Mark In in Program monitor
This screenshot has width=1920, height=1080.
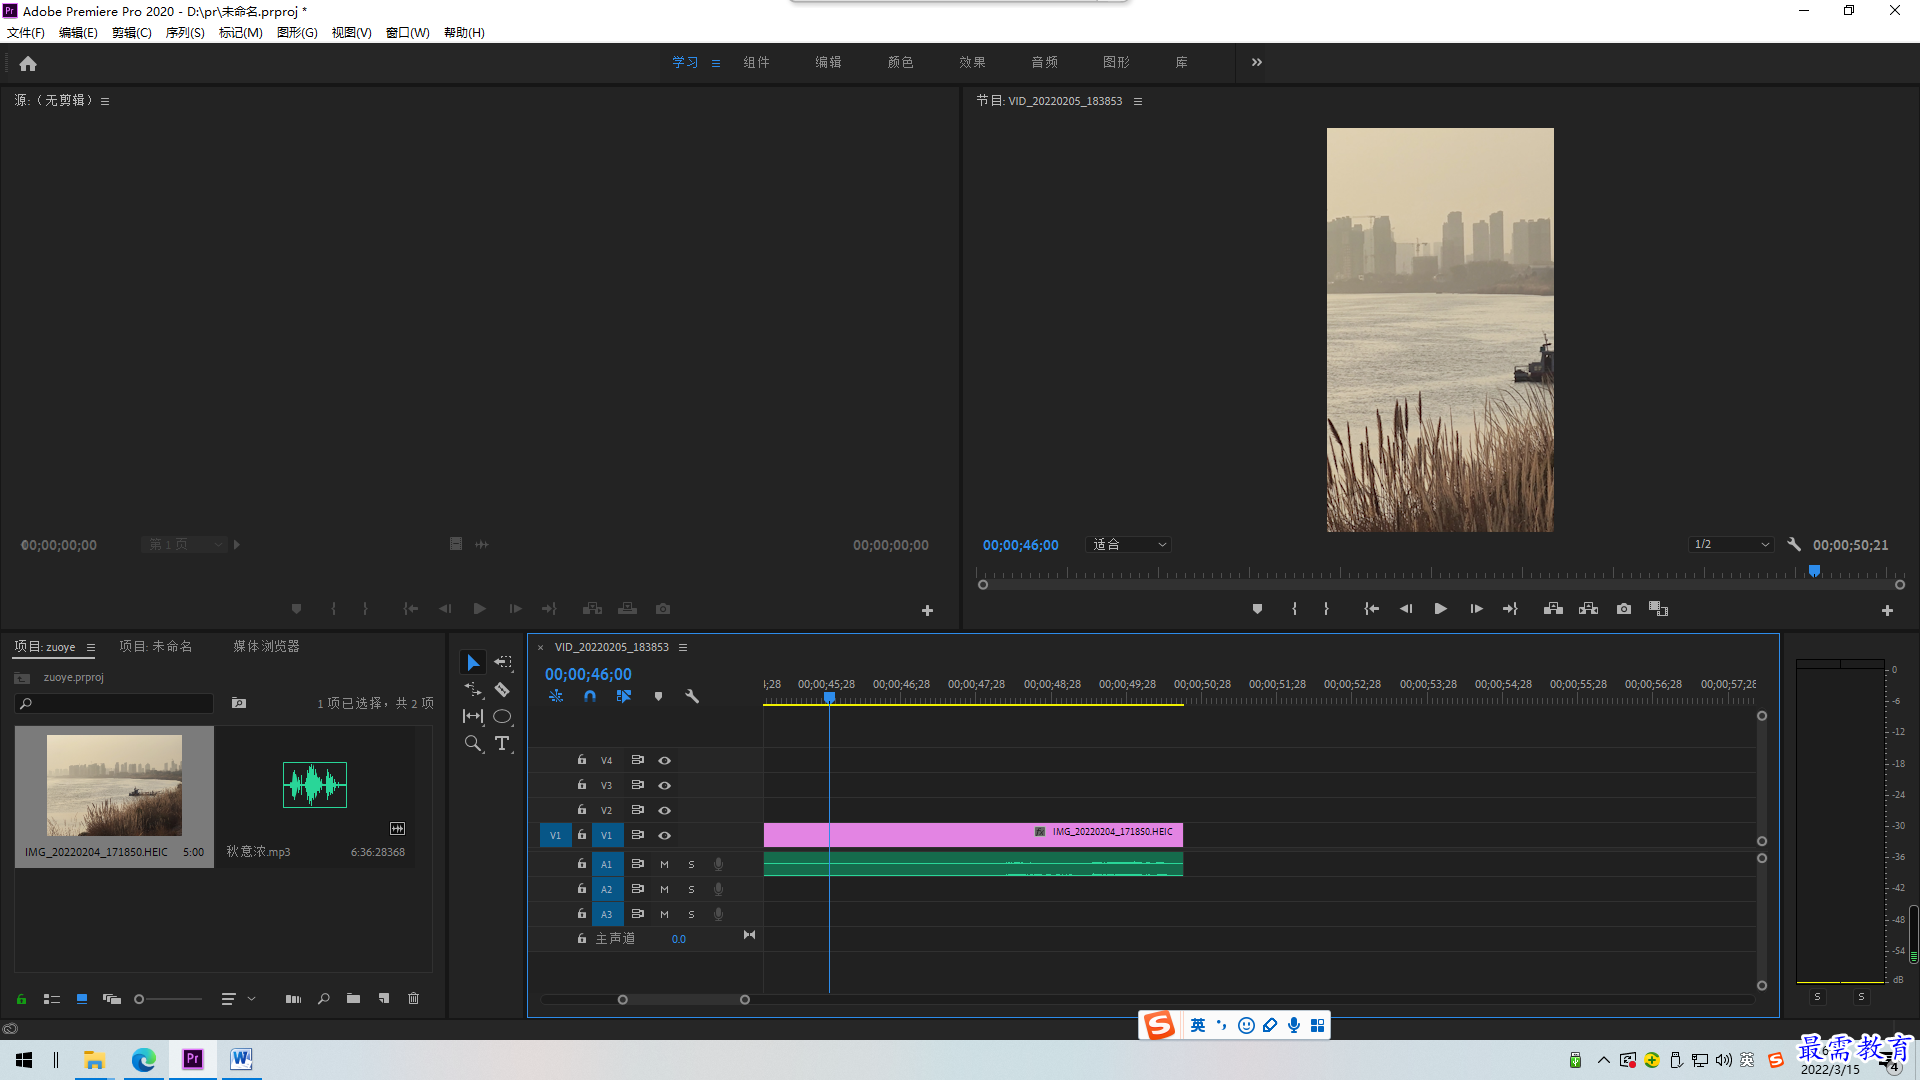tap(1294, 608)
